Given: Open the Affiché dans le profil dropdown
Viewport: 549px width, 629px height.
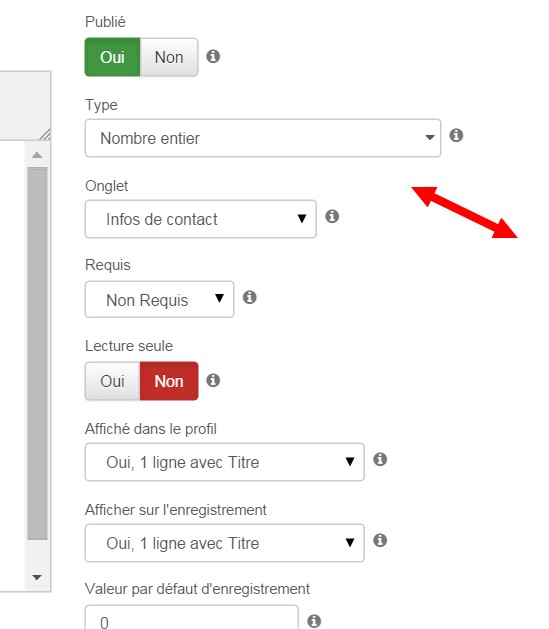Looking at the screenshot, I should 225,462.
